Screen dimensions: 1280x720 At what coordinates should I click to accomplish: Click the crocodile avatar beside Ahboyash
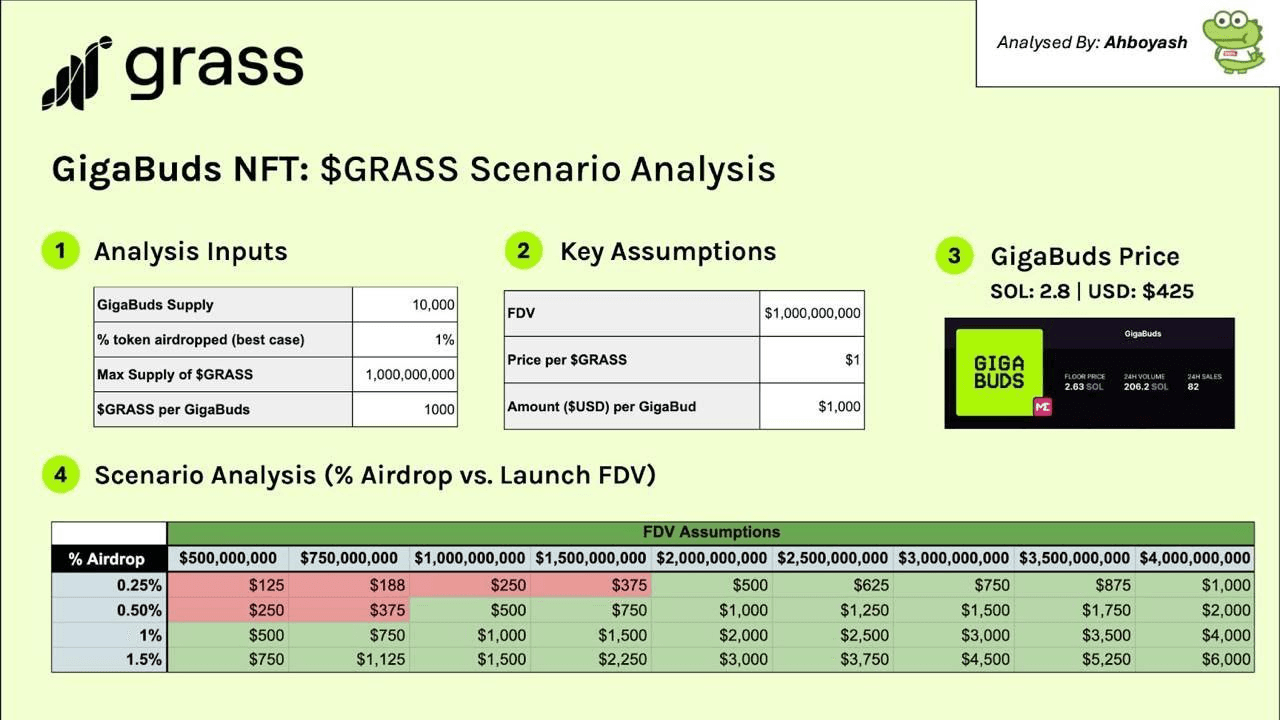tap(1233, 42)
